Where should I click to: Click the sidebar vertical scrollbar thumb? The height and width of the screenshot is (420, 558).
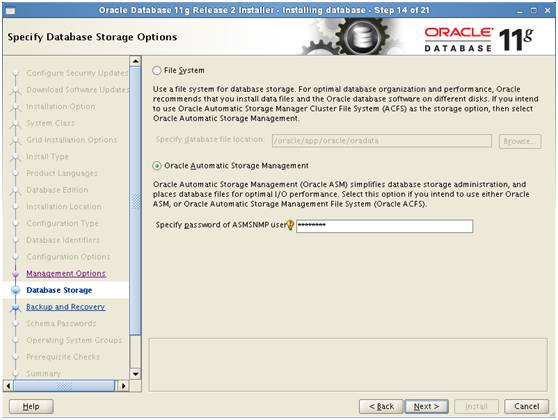136,200
